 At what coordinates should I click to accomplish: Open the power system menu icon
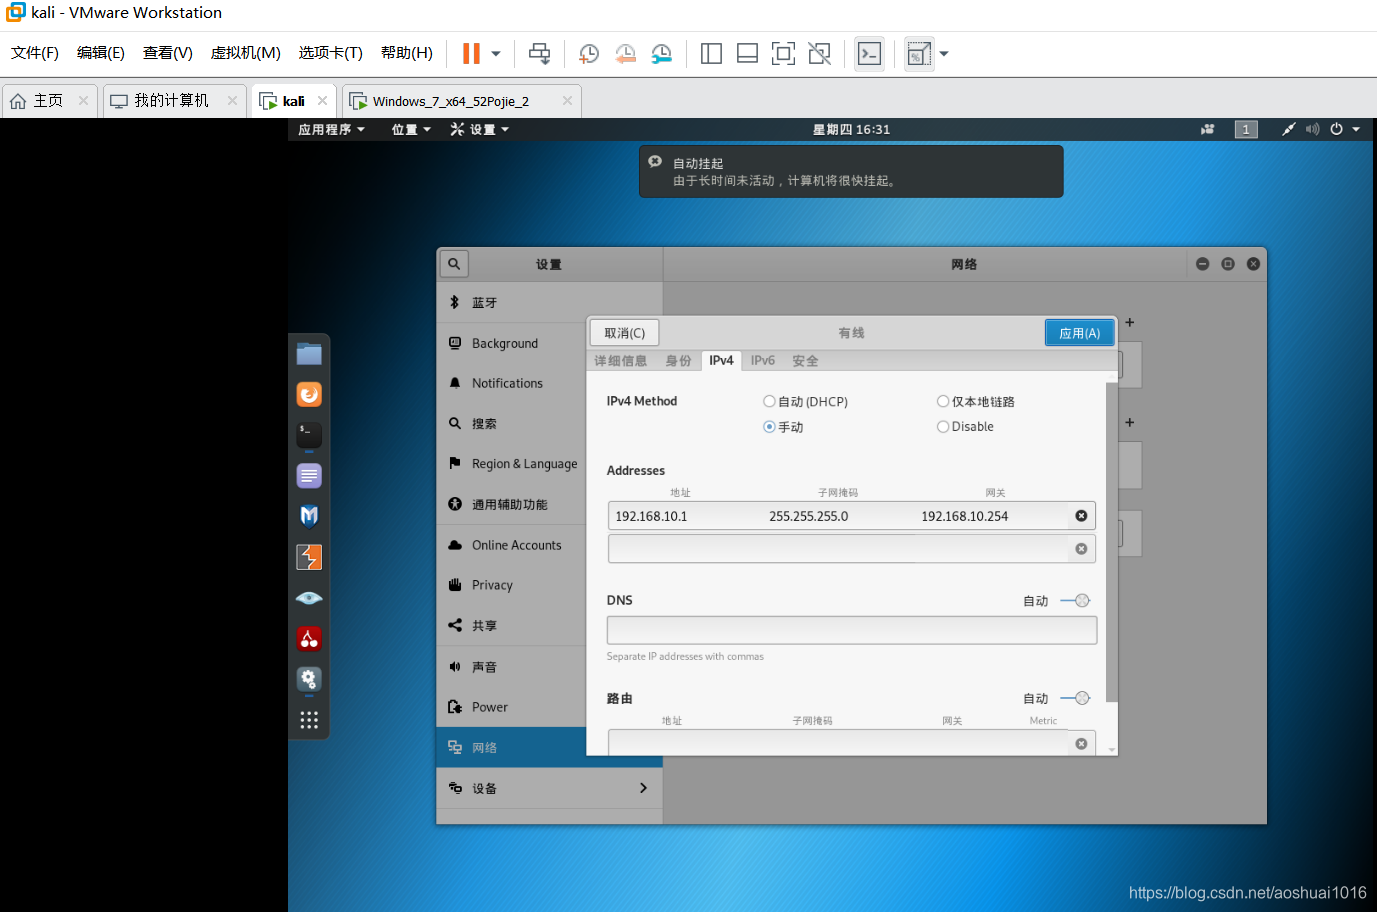coord(1336,129)
